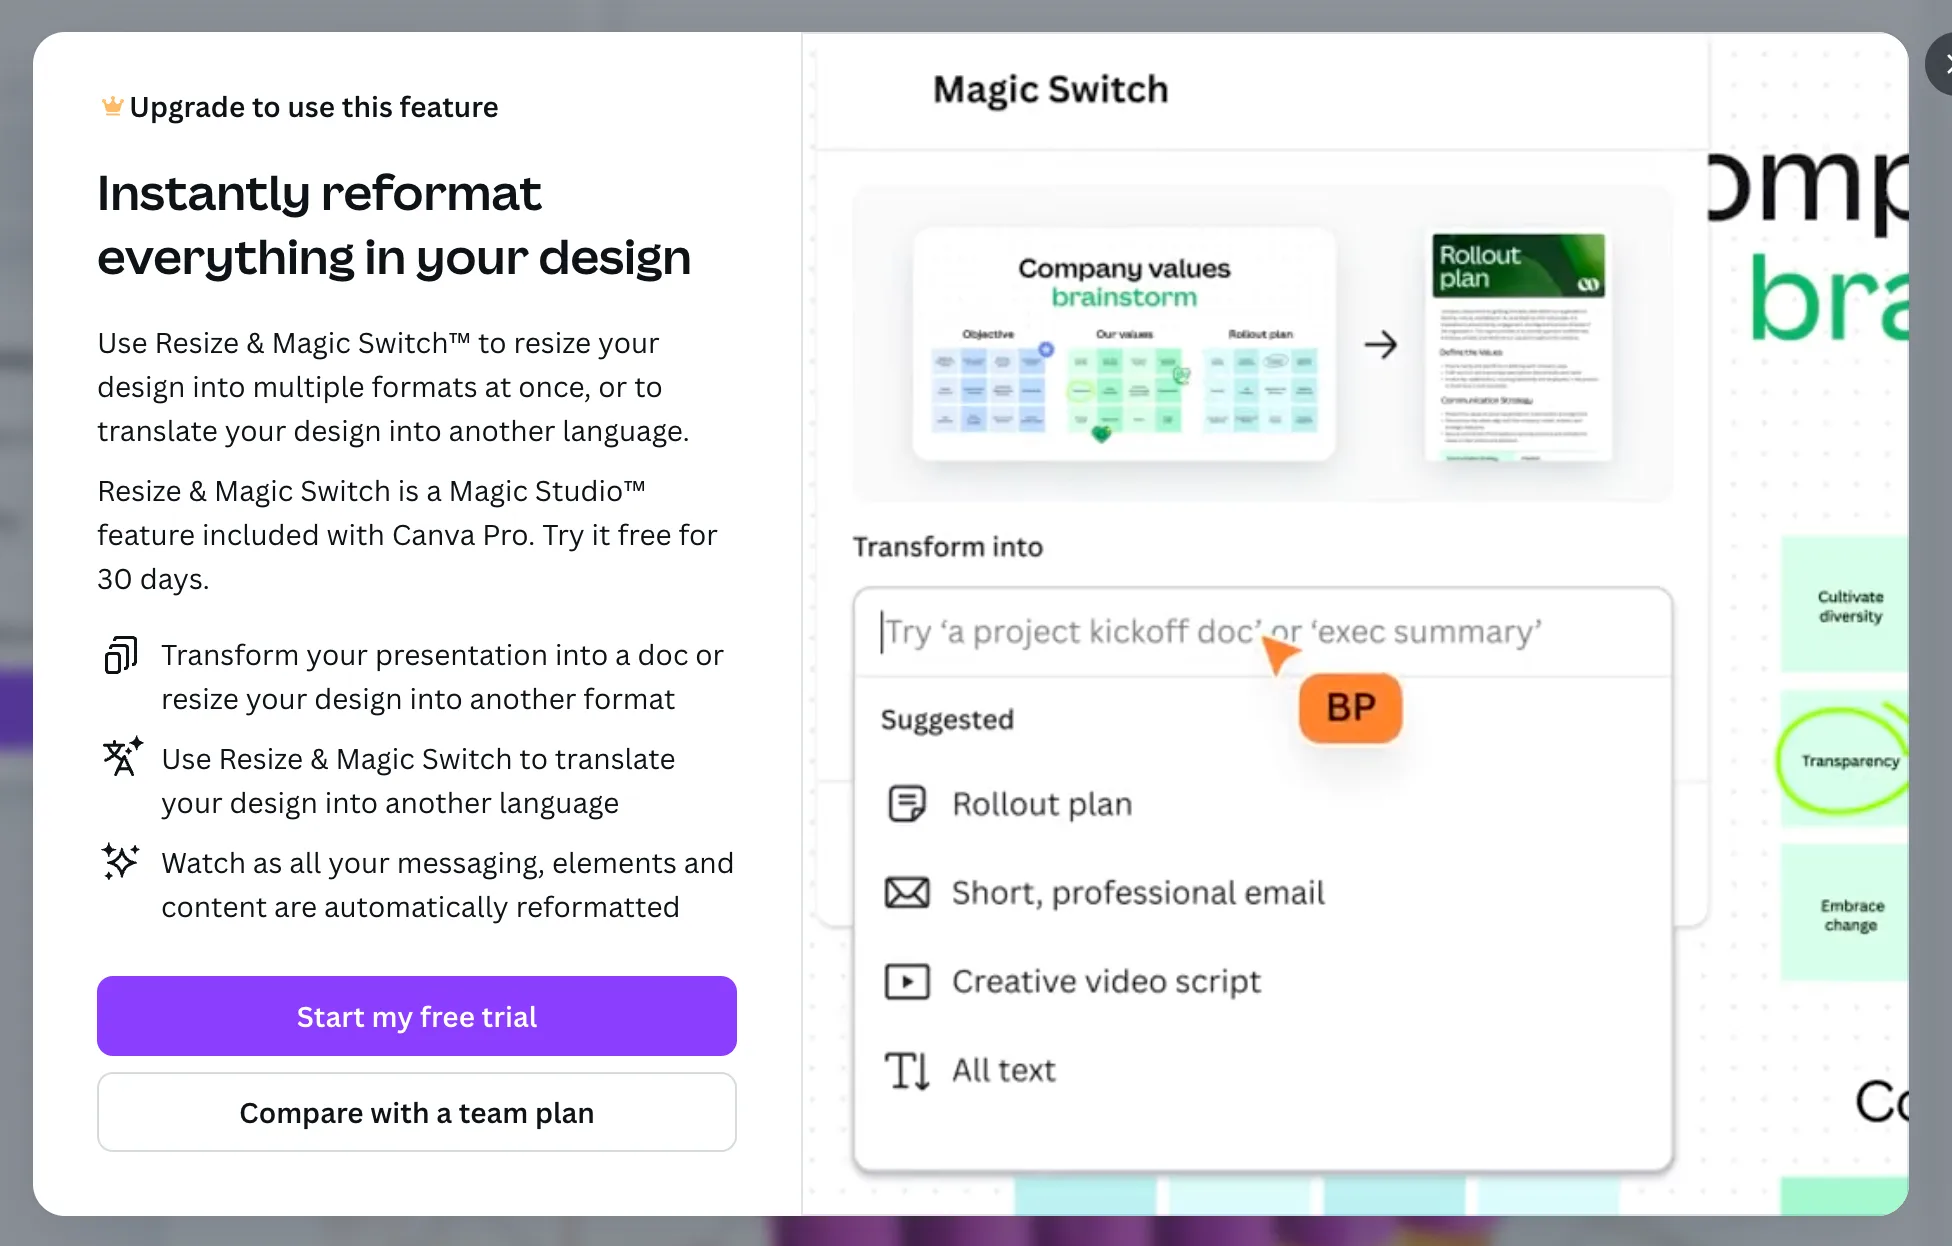Click the resize pages icon
Screen dimensions: 1952x1246
[x=121, y=655]
